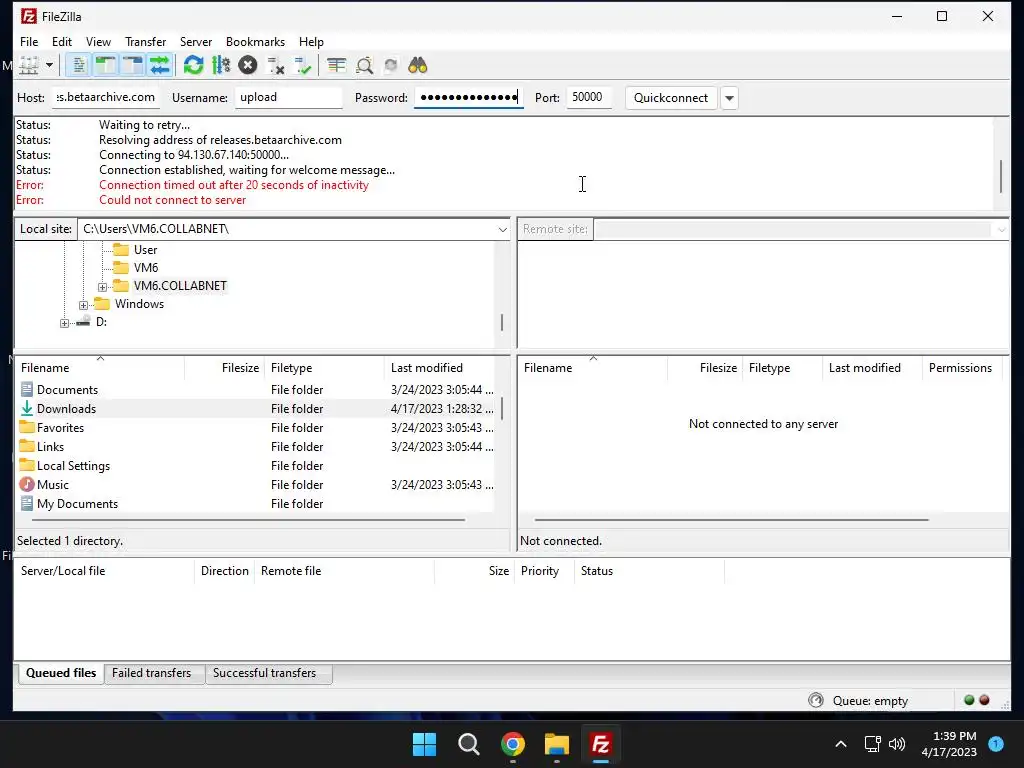Image resolution: width=1024 pixels, height=768 pixels.
Task: Select the Links folder row
Action: [255, 447]
